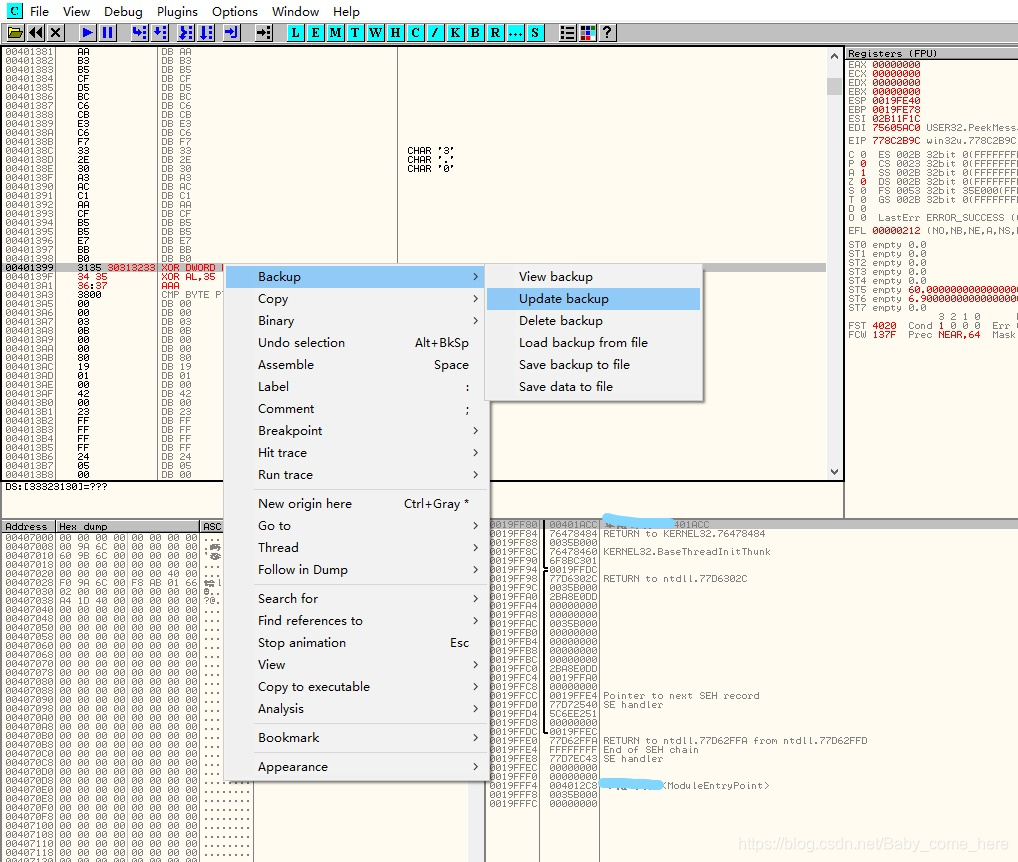Image resolution: width=1018 pixels, height=862 pixels.
Task: Open the Options menu
Action: pyautogui.click(x=234, y=12)
